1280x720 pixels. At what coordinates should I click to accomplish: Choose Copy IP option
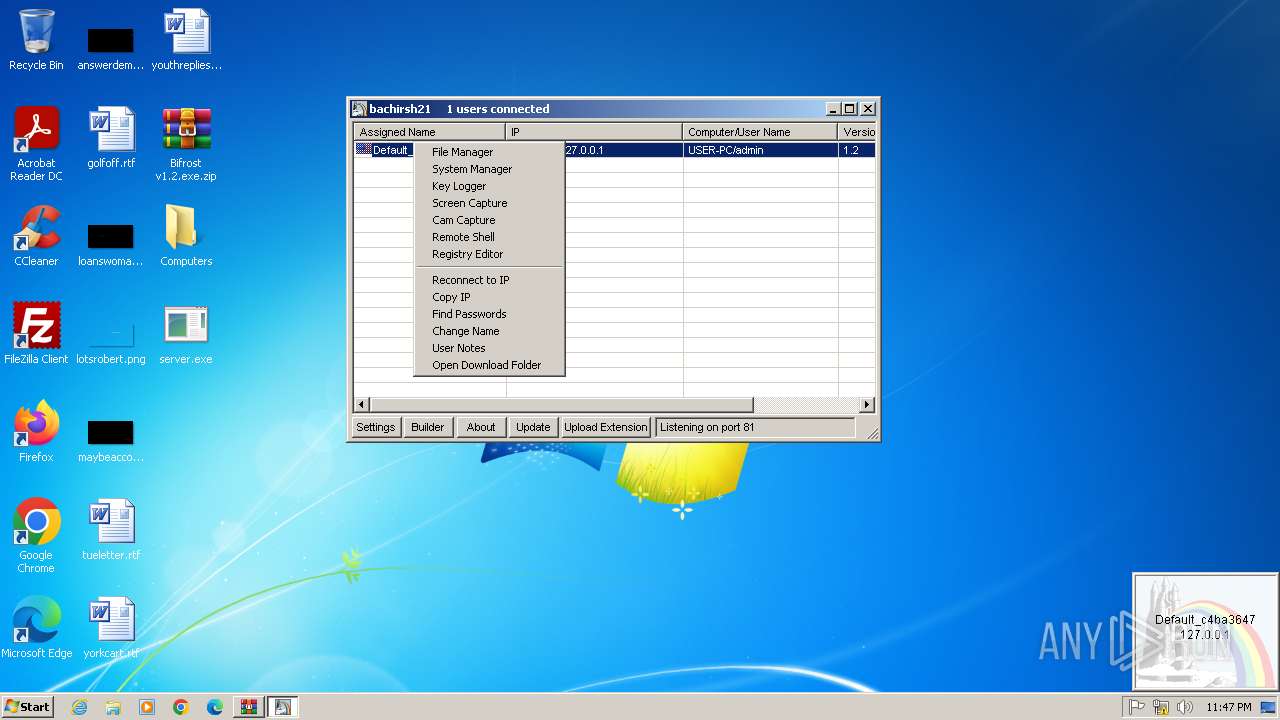click(x=490, y=297)
